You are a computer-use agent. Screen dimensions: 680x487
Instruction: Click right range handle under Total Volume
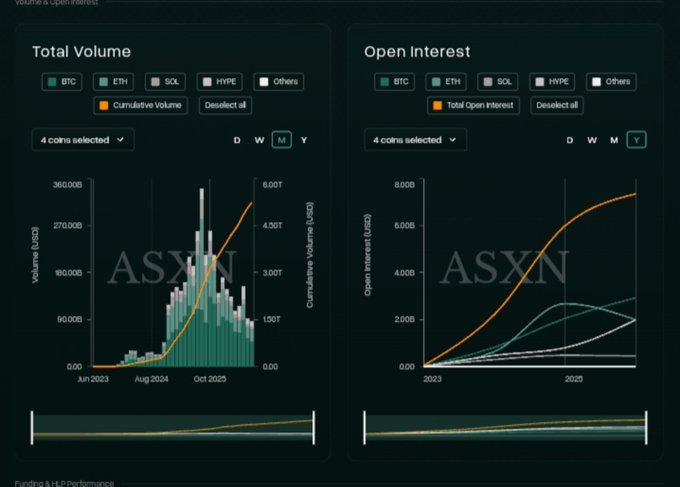tap(314, 428)
